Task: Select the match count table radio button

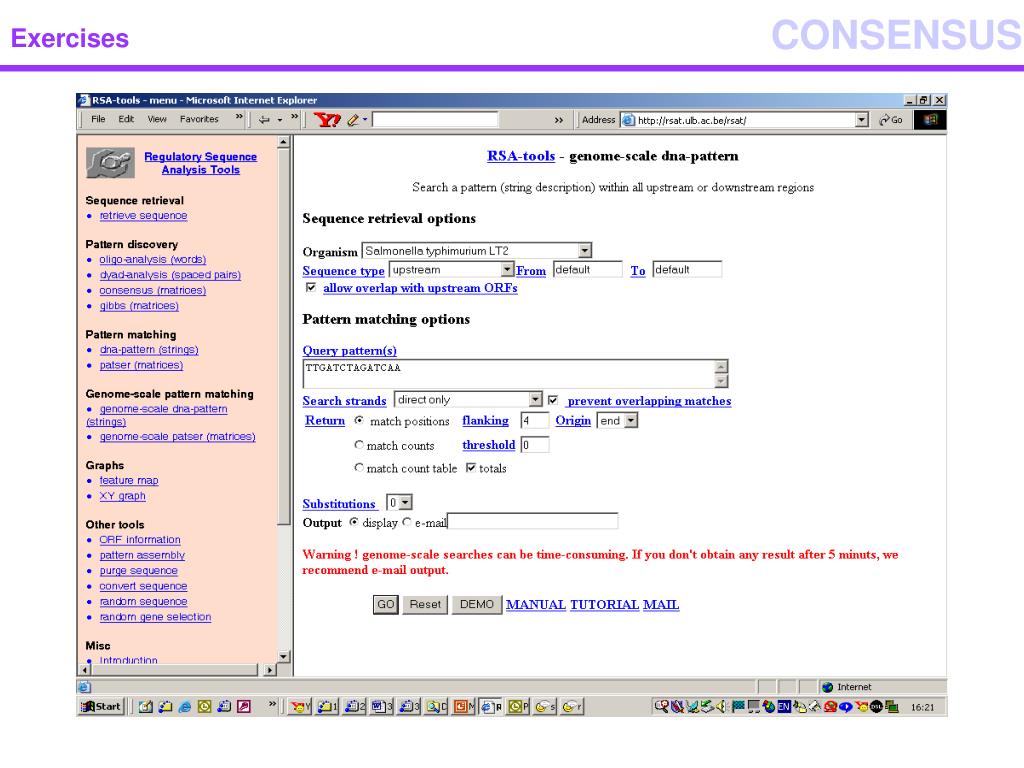Action: [x=359, y=468]
